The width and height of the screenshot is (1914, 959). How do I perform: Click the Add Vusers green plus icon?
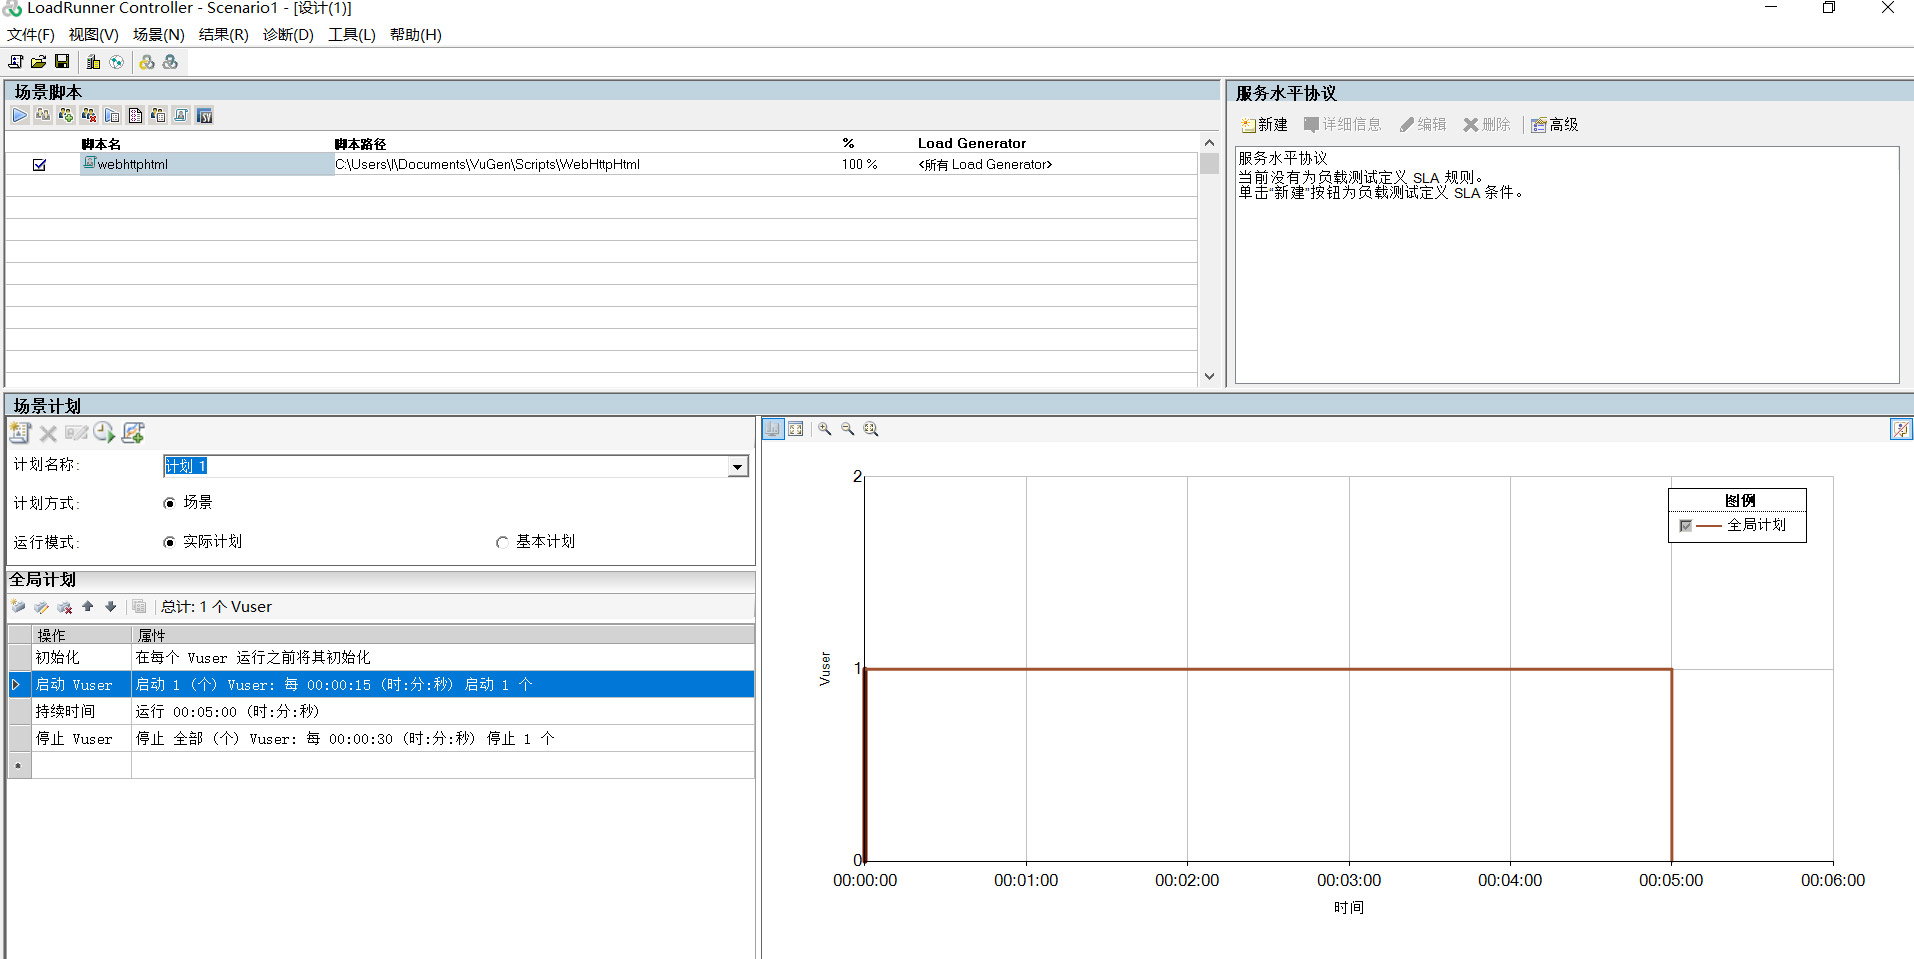click(65, 115)
